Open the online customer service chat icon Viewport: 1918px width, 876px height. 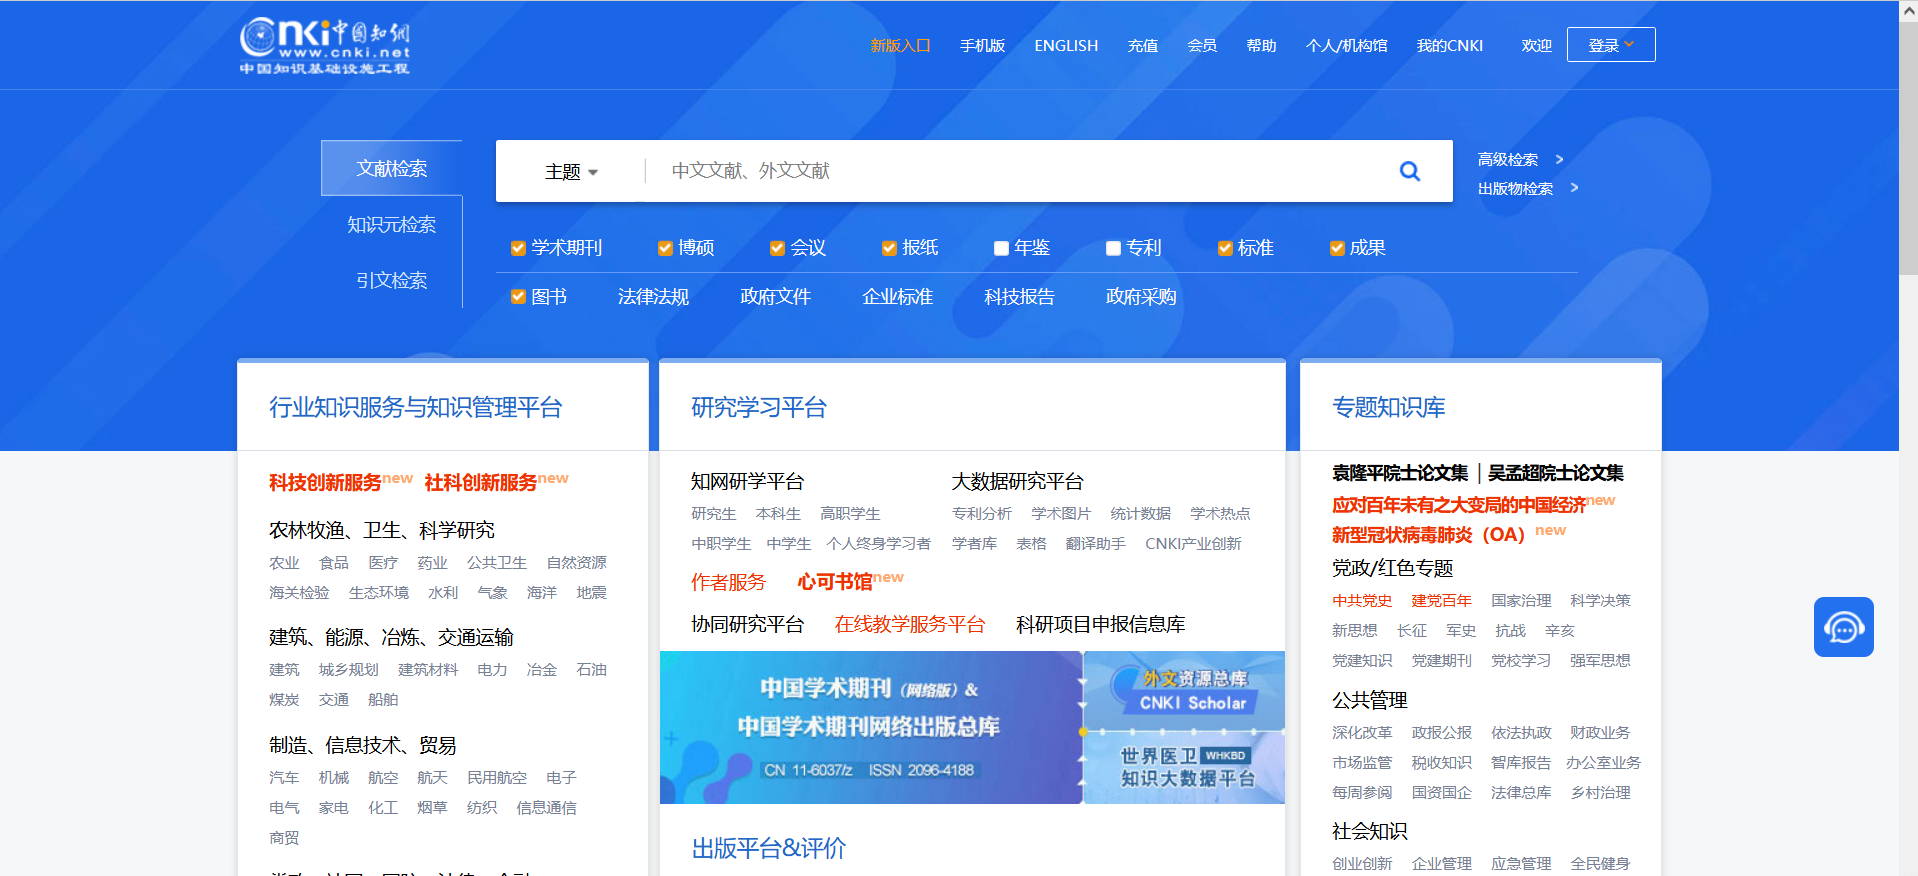(1843, 627)
